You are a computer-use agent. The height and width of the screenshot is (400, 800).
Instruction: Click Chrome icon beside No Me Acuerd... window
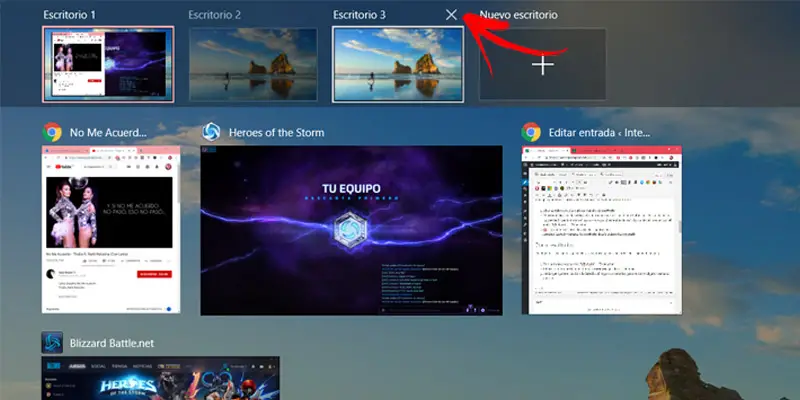click(52, 132)
